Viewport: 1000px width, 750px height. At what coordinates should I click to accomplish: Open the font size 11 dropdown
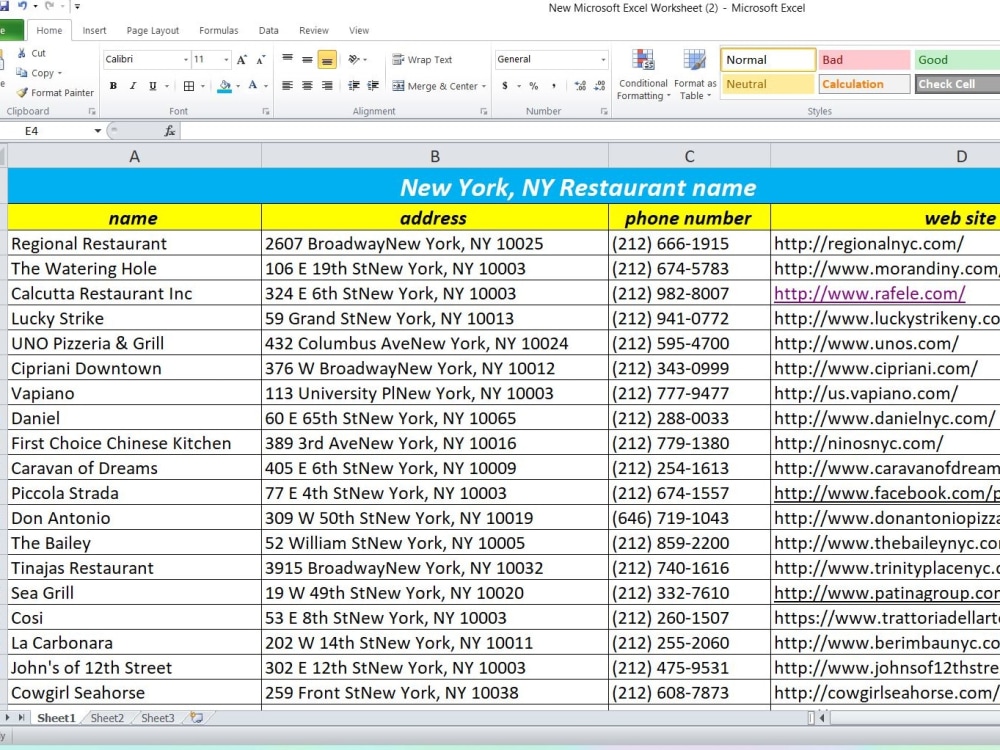[x=226, y=59]
